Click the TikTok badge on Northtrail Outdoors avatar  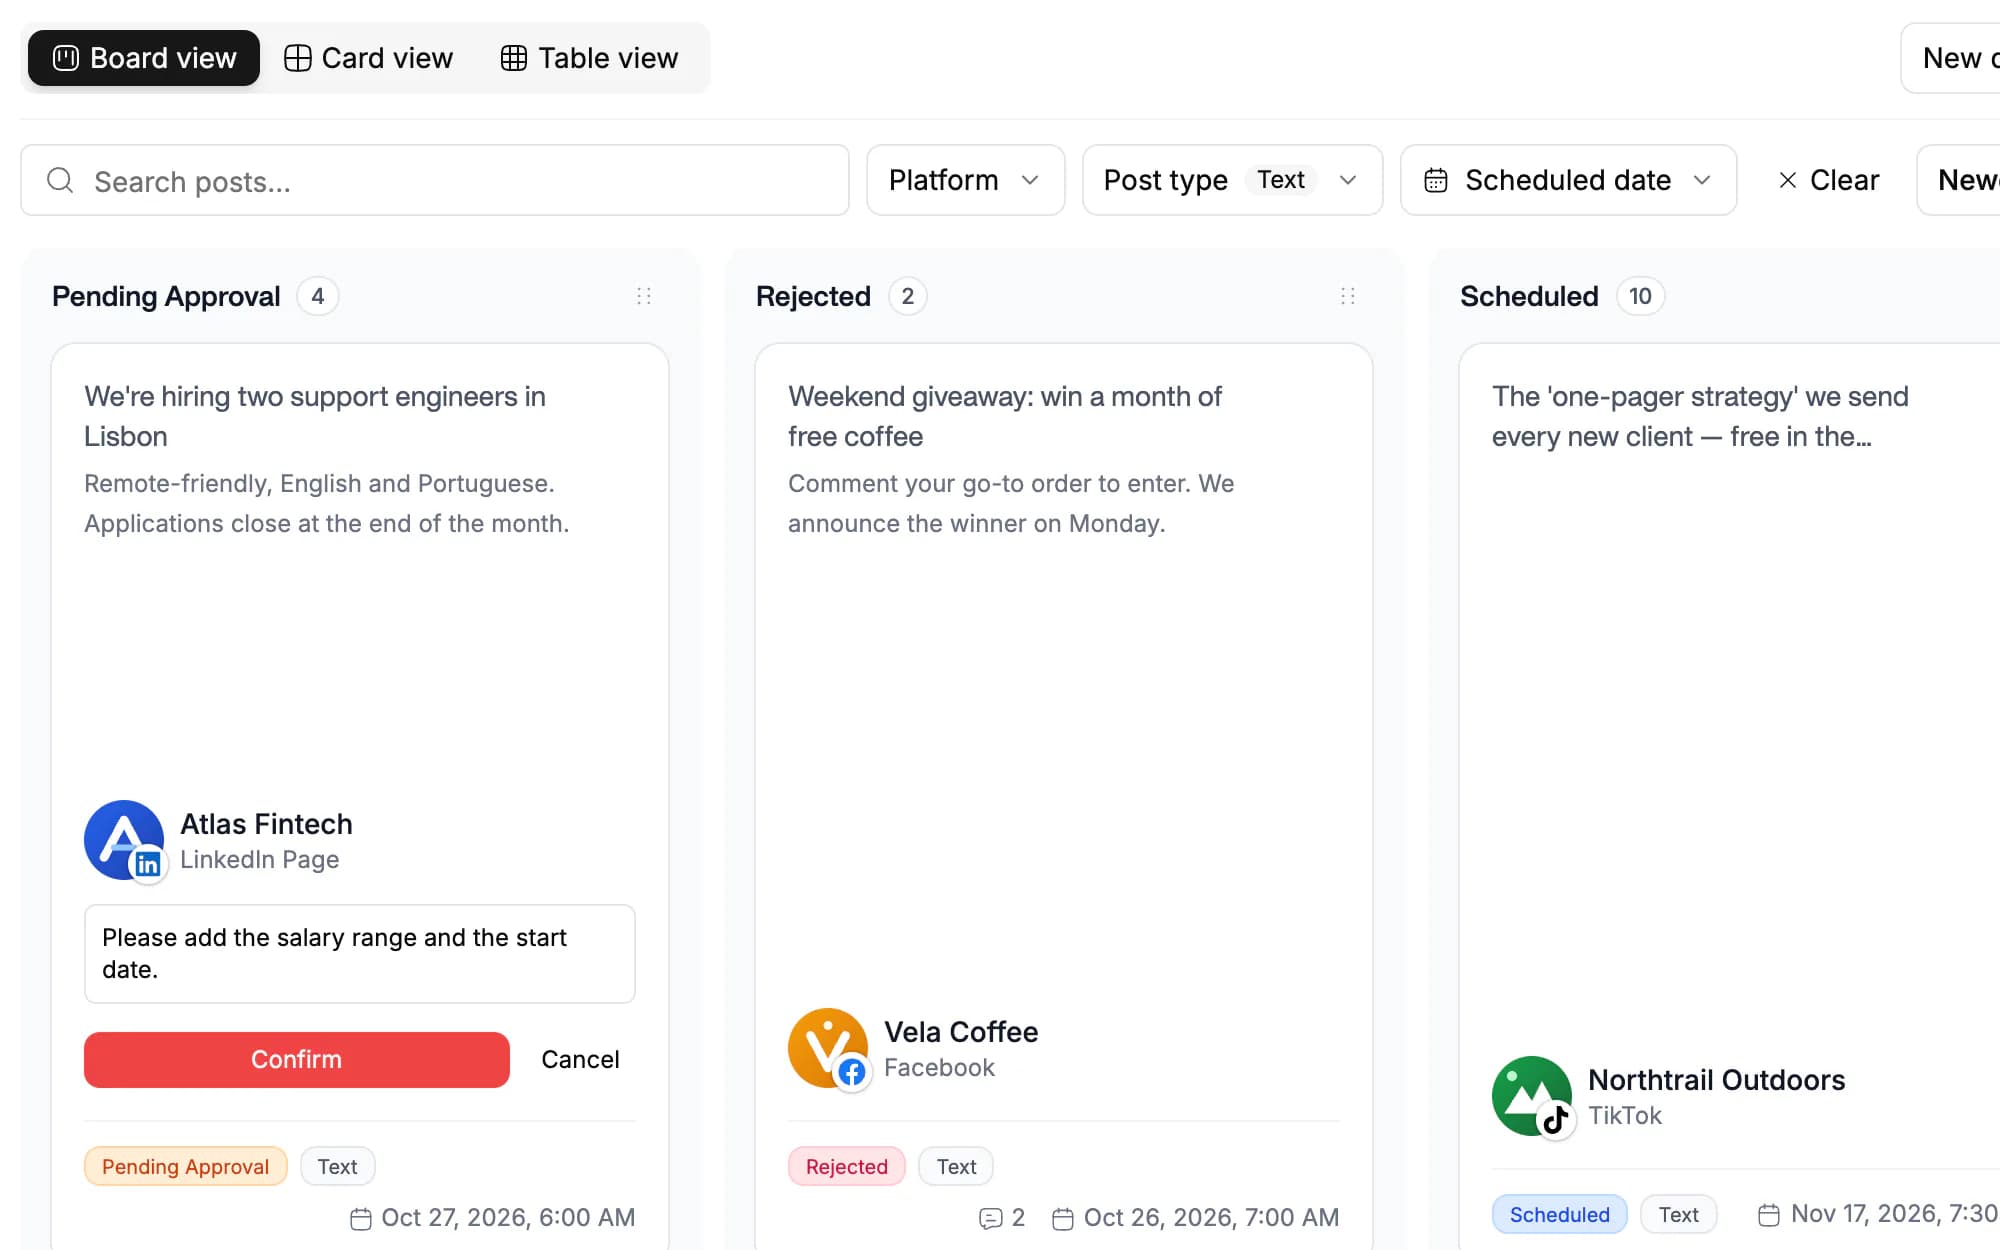click(1556, 1120)
